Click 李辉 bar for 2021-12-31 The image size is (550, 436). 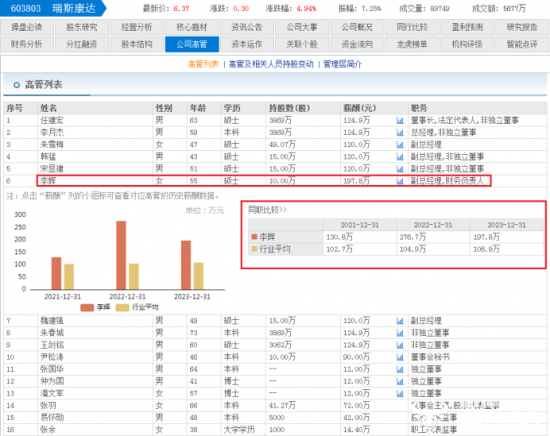tap(56, 274)
